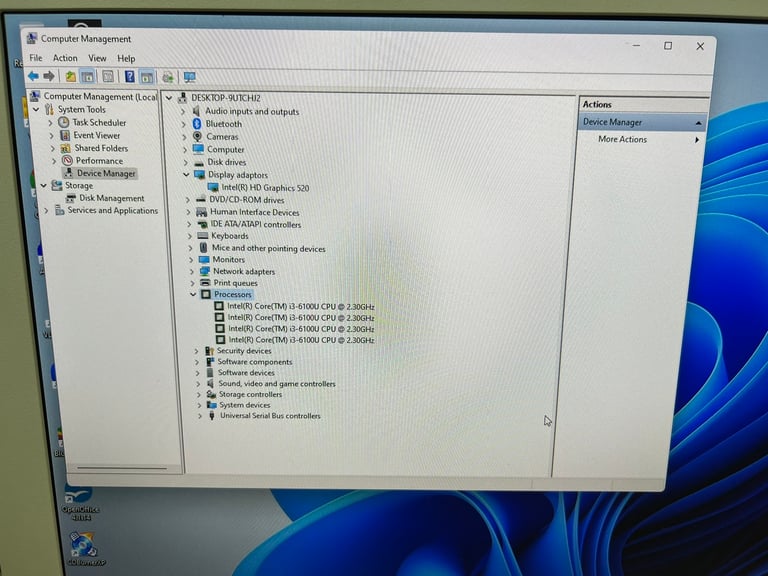Select the first i3-6100U processor entry
Viewport: 768px width, 576px height.
click(301, 307)
